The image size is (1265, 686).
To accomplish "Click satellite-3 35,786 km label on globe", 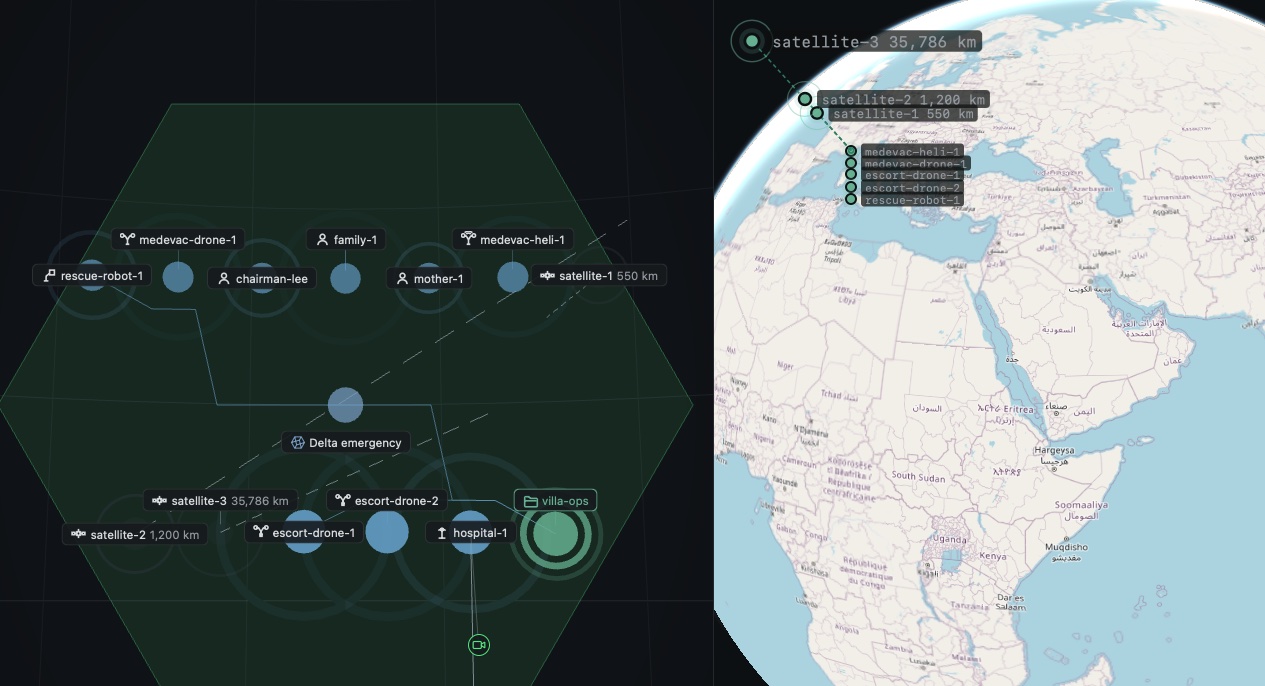I will click(876, 42).
